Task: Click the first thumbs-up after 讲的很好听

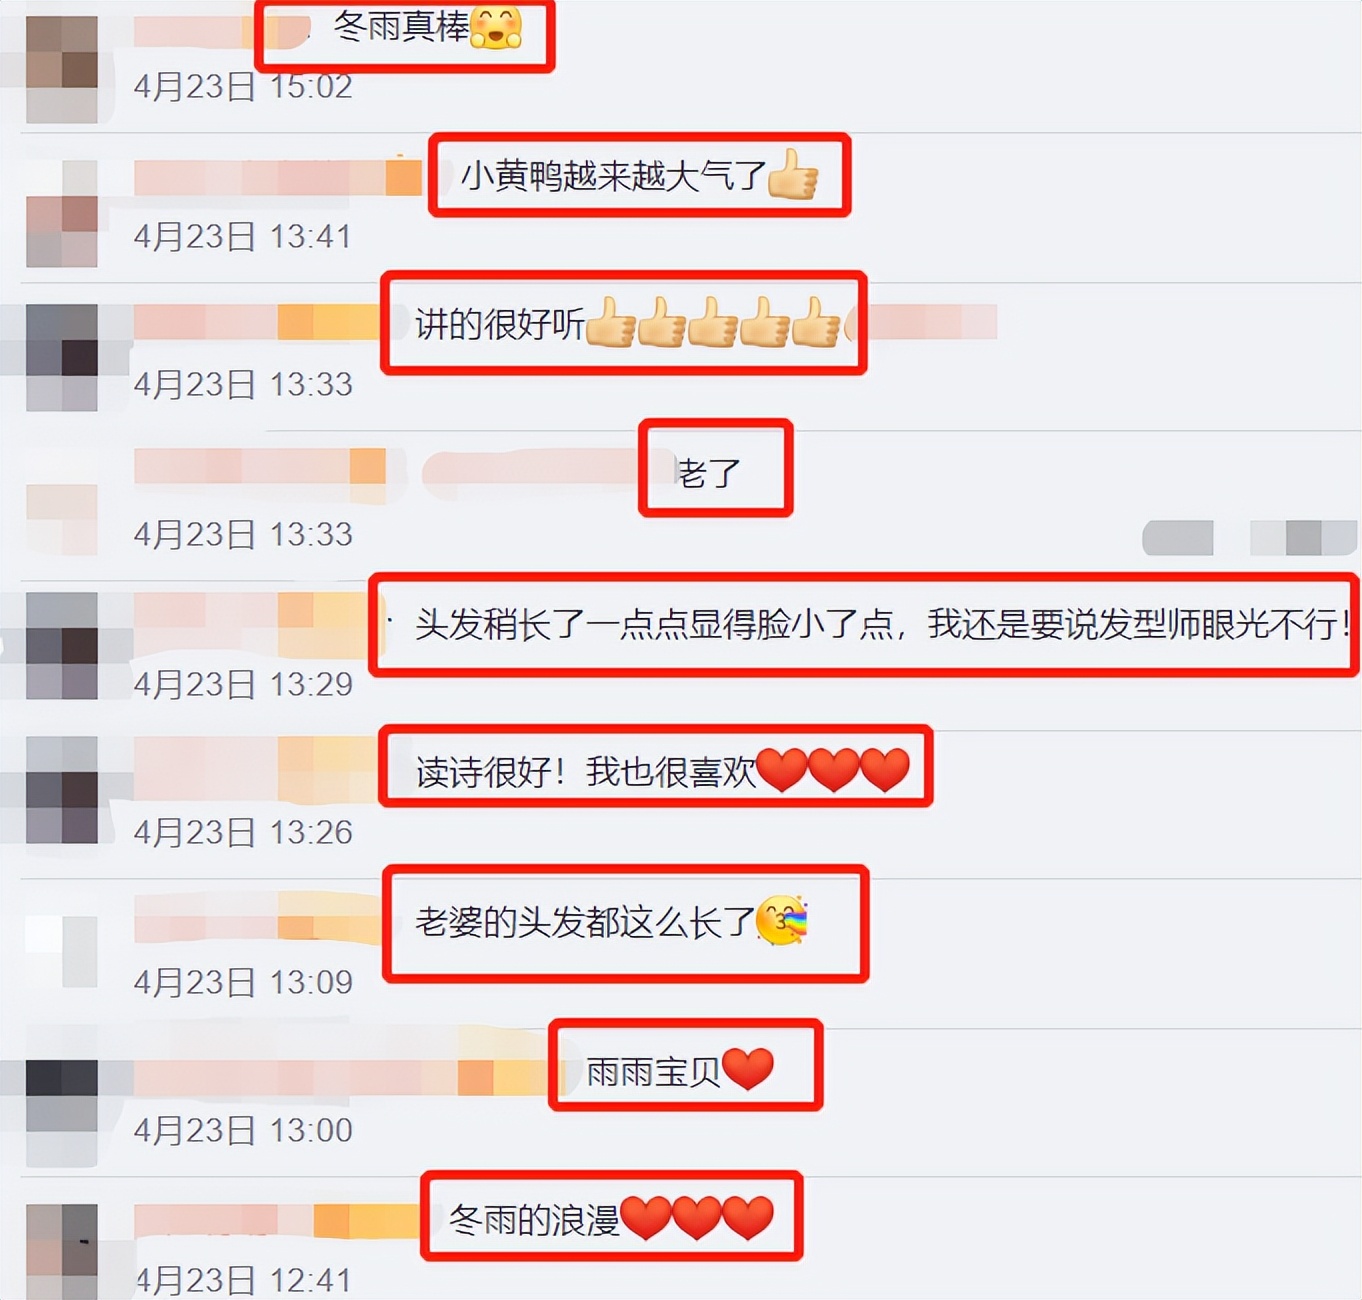Action: (x=611, y=322)
